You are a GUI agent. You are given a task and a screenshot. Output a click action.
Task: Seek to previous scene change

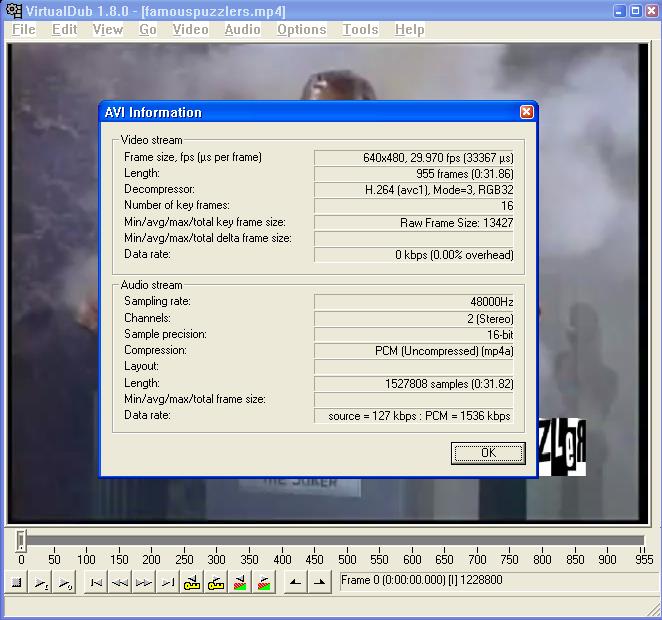(x=240, y=583)
